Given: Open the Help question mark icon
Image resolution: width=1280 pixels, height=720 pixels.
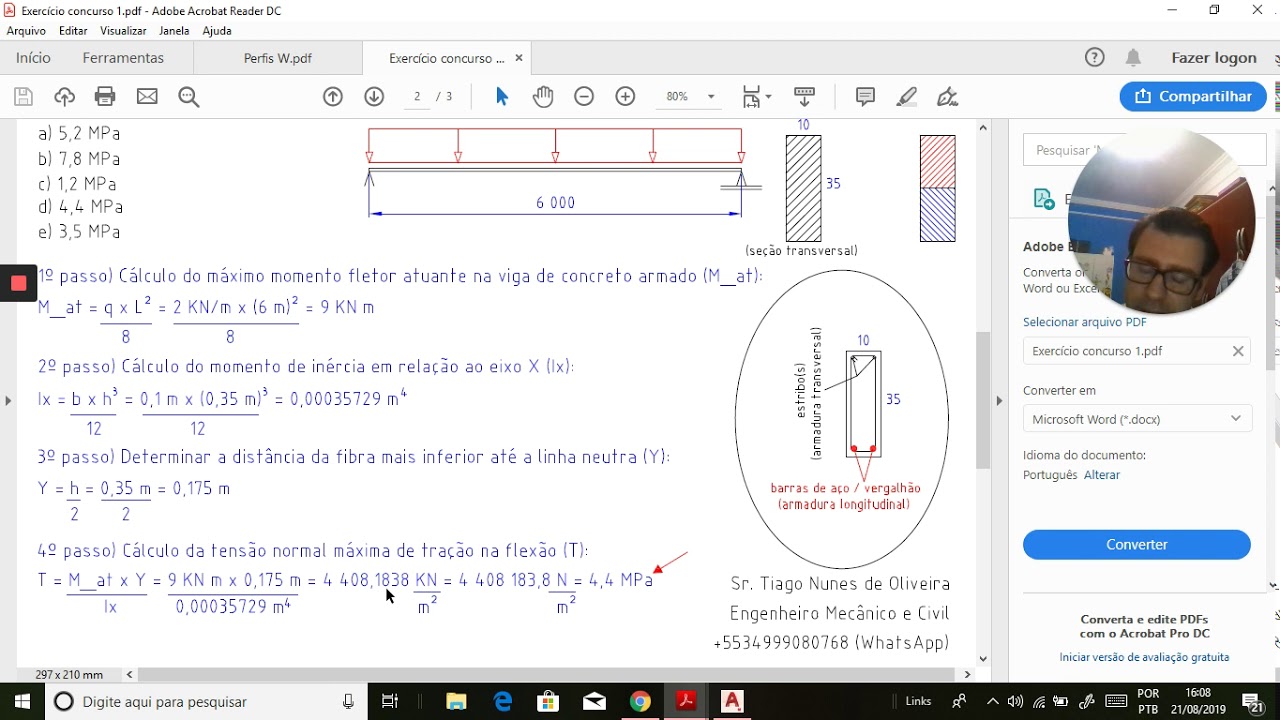Looking at the screenshot, I should (1095, 58).
